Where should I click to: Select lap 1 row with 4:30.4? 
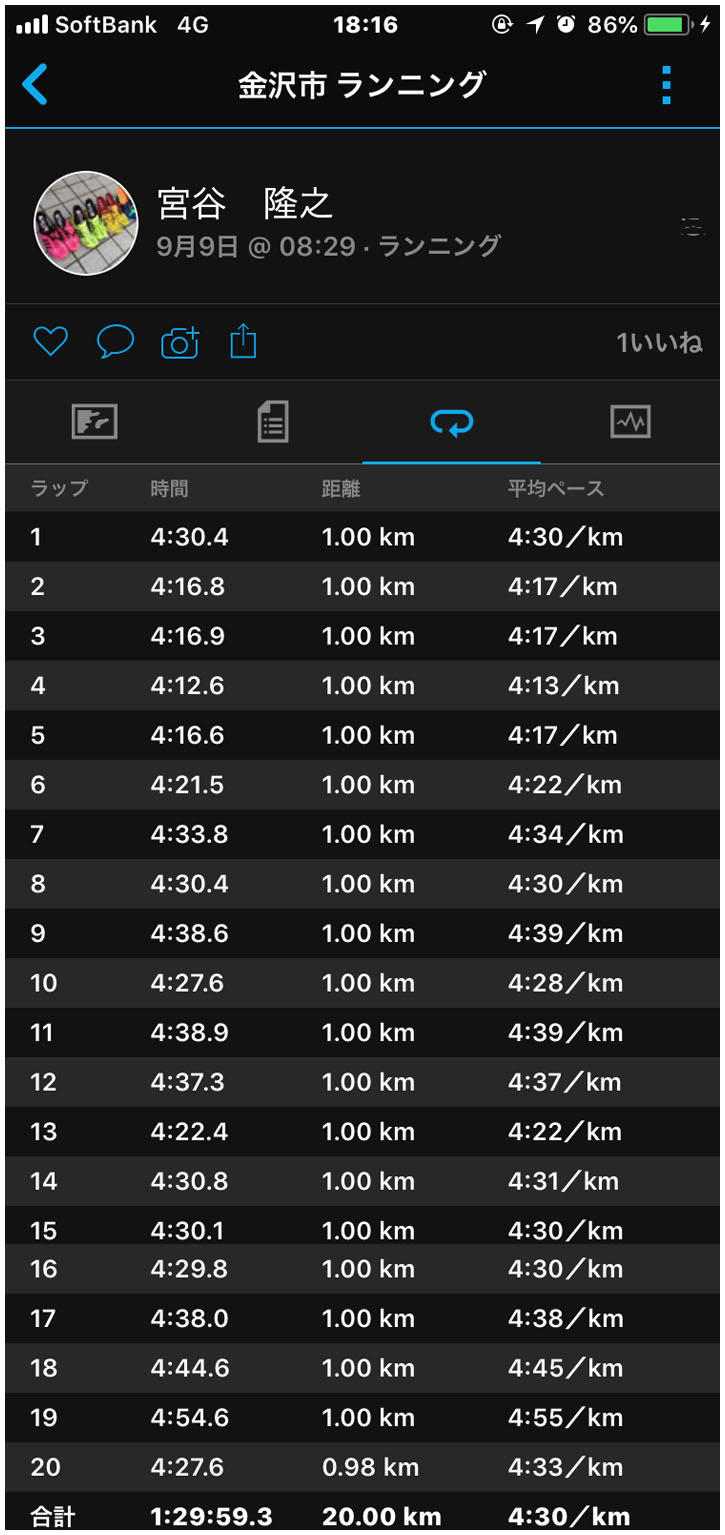coord(362,537)
